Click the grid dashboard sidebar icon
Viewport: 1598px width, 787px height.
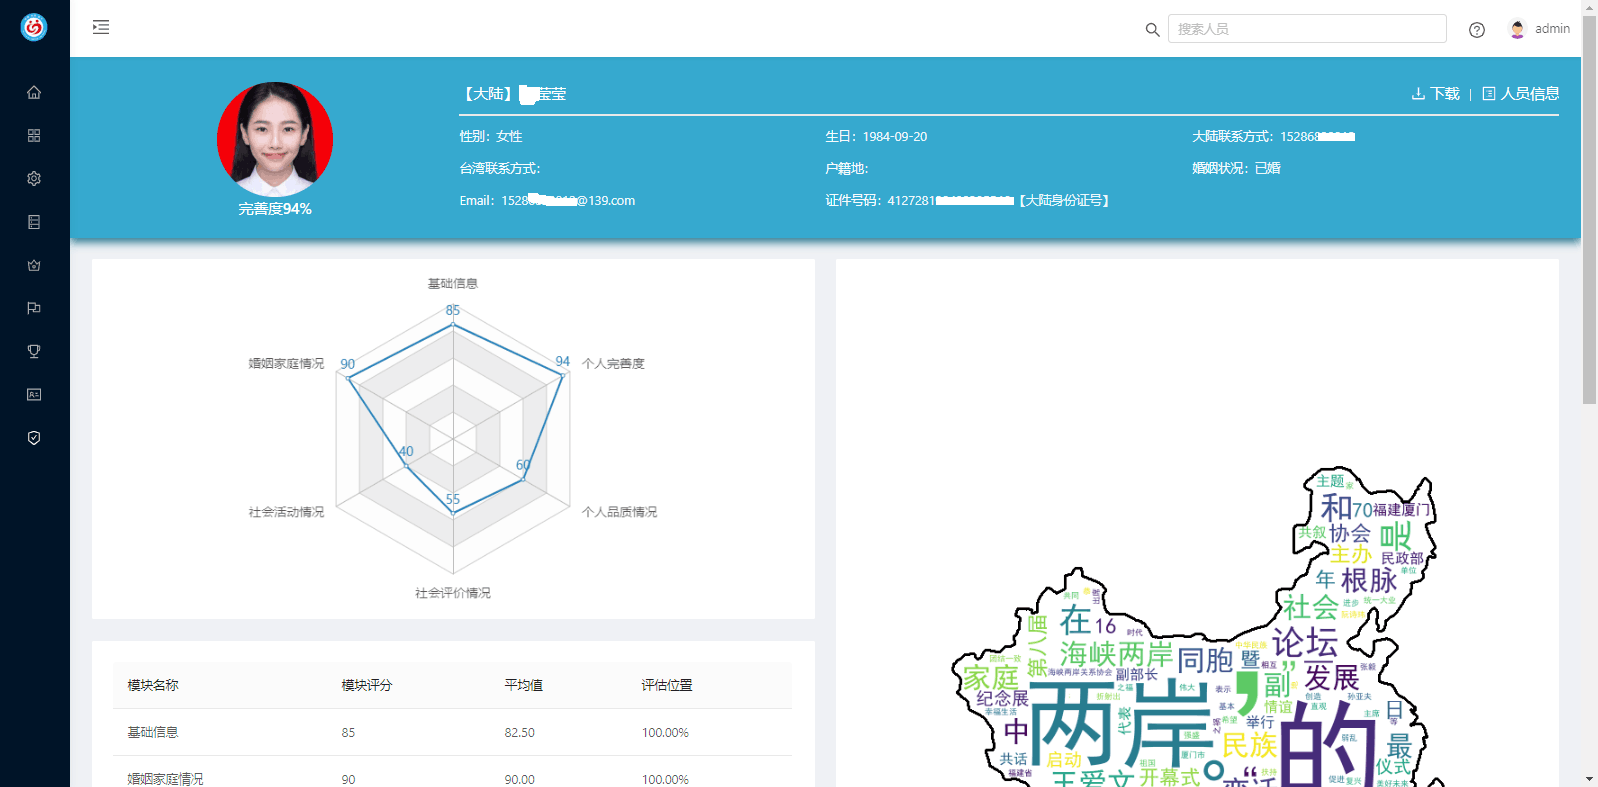pyautogui.click(x=34, y=135)
